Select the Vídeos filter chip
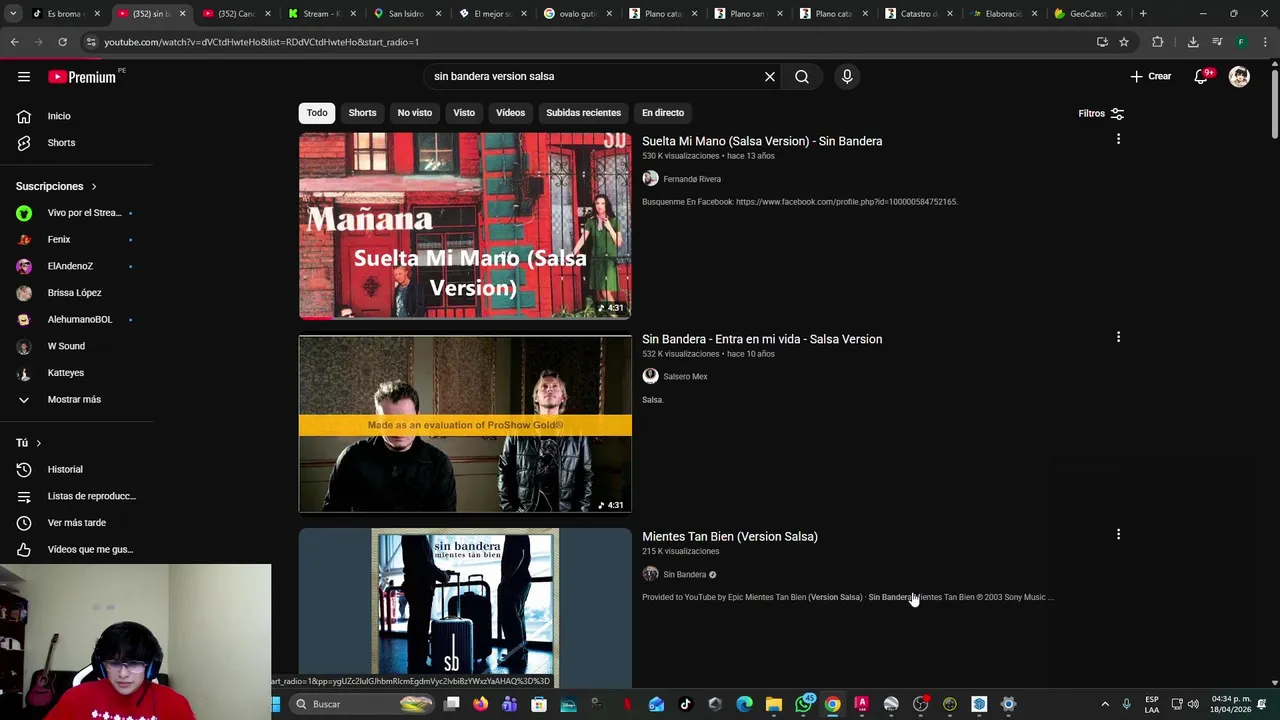This screenshot has height=720, width=1280. tap(510, 113)
